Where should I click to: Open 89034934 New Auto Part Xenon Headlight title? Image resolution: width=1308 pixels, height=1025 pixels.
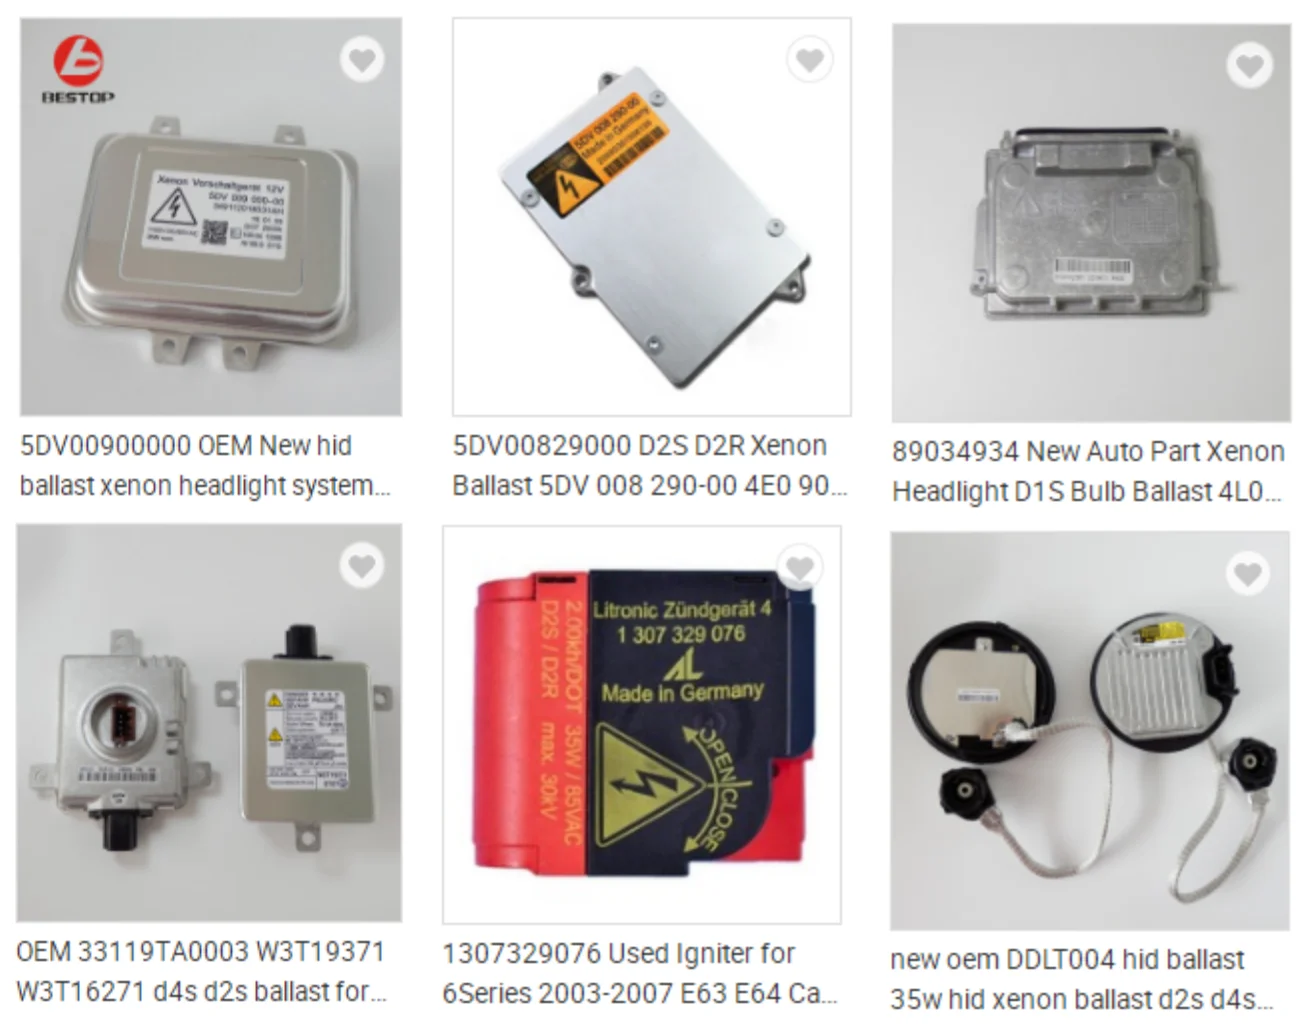click(1088, 471)
